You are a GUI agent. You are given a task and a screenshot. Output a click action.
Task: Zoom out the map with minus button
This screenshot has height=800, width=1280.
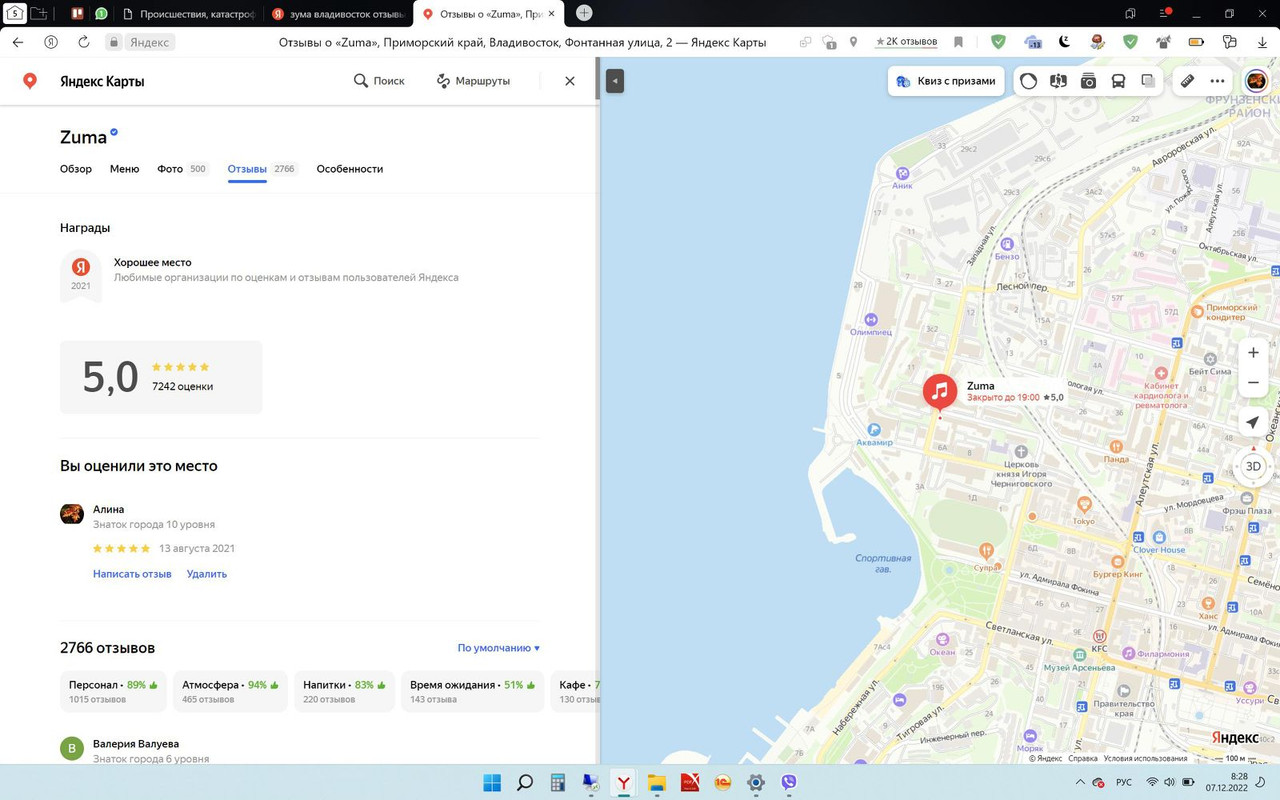pos(1253,383)
